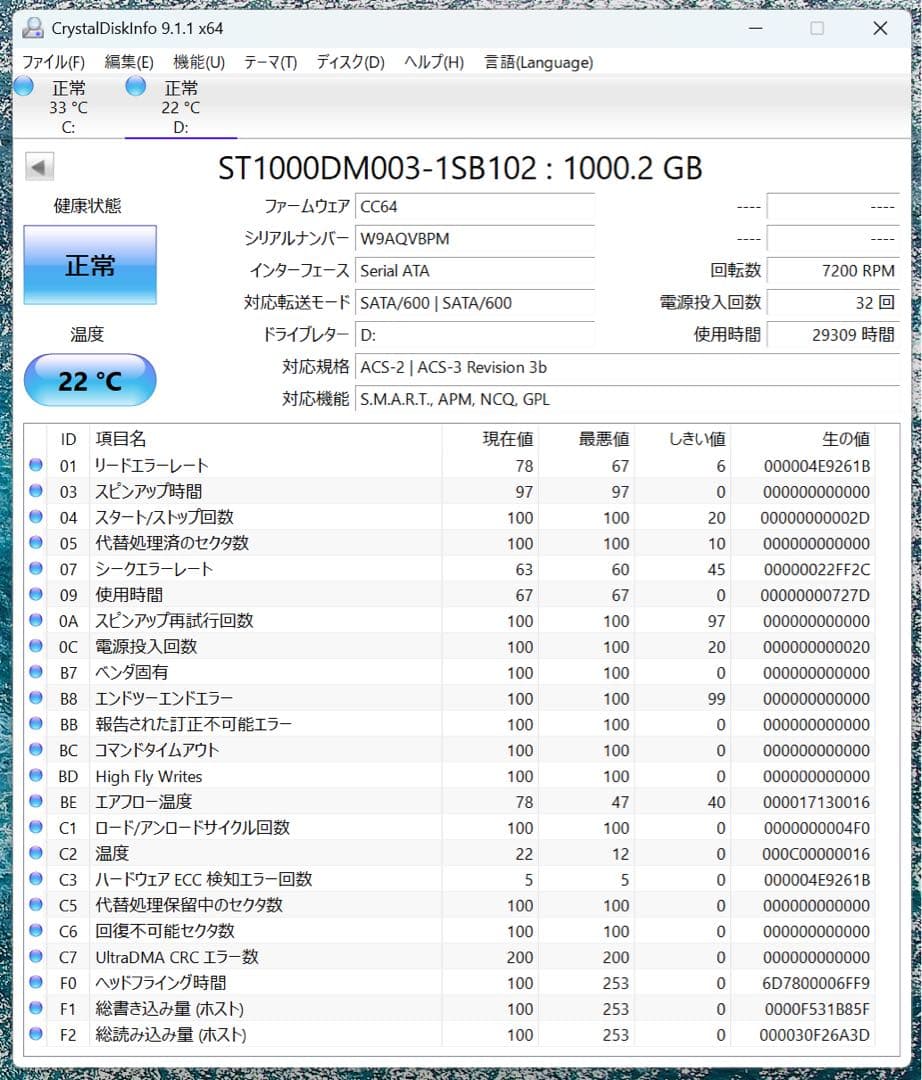The height and width of the screenshot is (1080, 922).
Task: Click the blue dot beside シークエラーレート
Action: click(35, 569)
